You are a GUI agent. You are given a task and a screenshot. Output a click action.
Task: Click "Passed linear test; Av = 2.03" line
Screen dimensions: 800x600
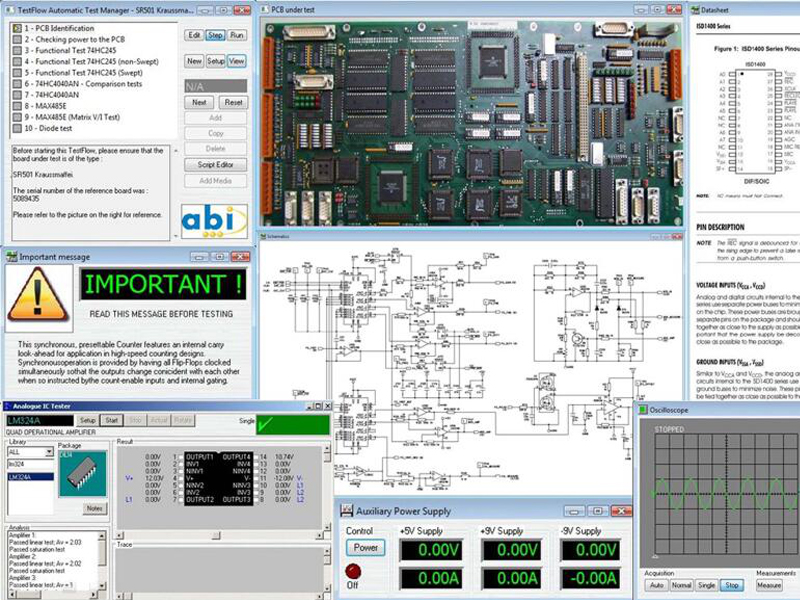pos(45,542)
